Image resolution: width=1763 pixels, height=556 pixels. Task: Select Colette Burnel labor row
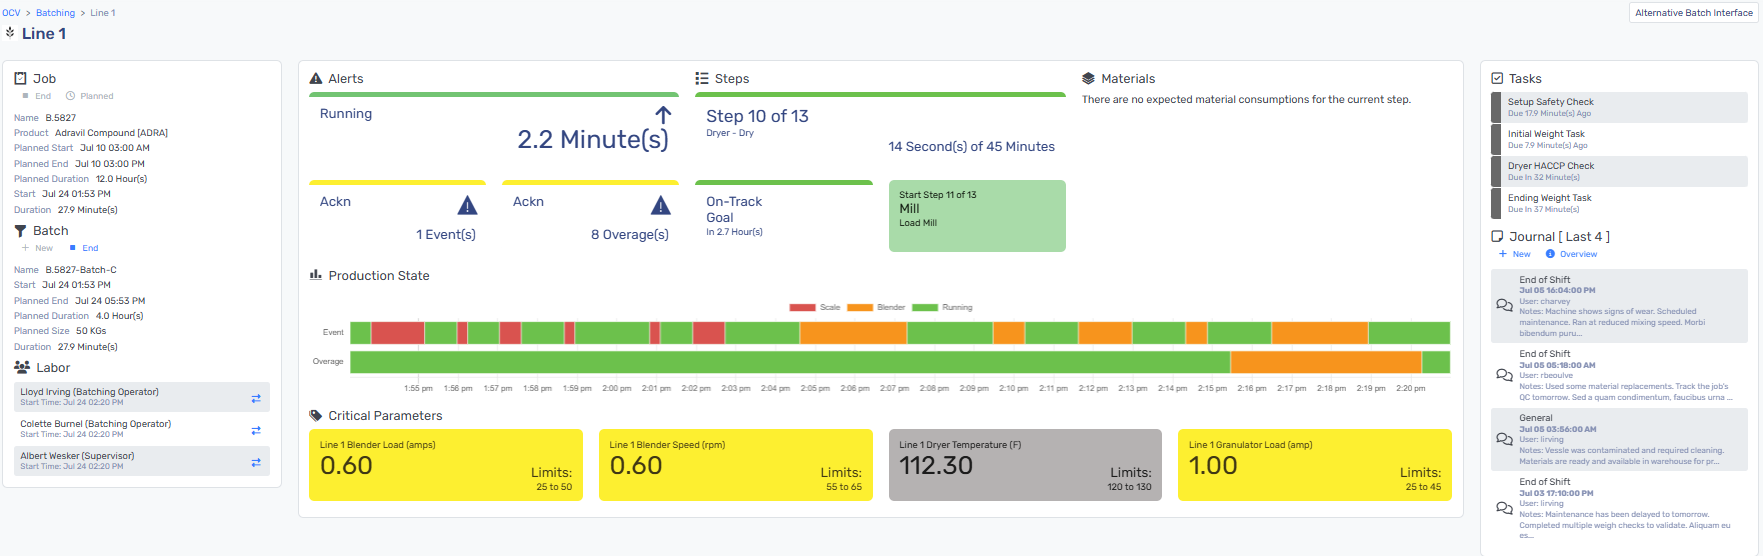coord(142,429)
